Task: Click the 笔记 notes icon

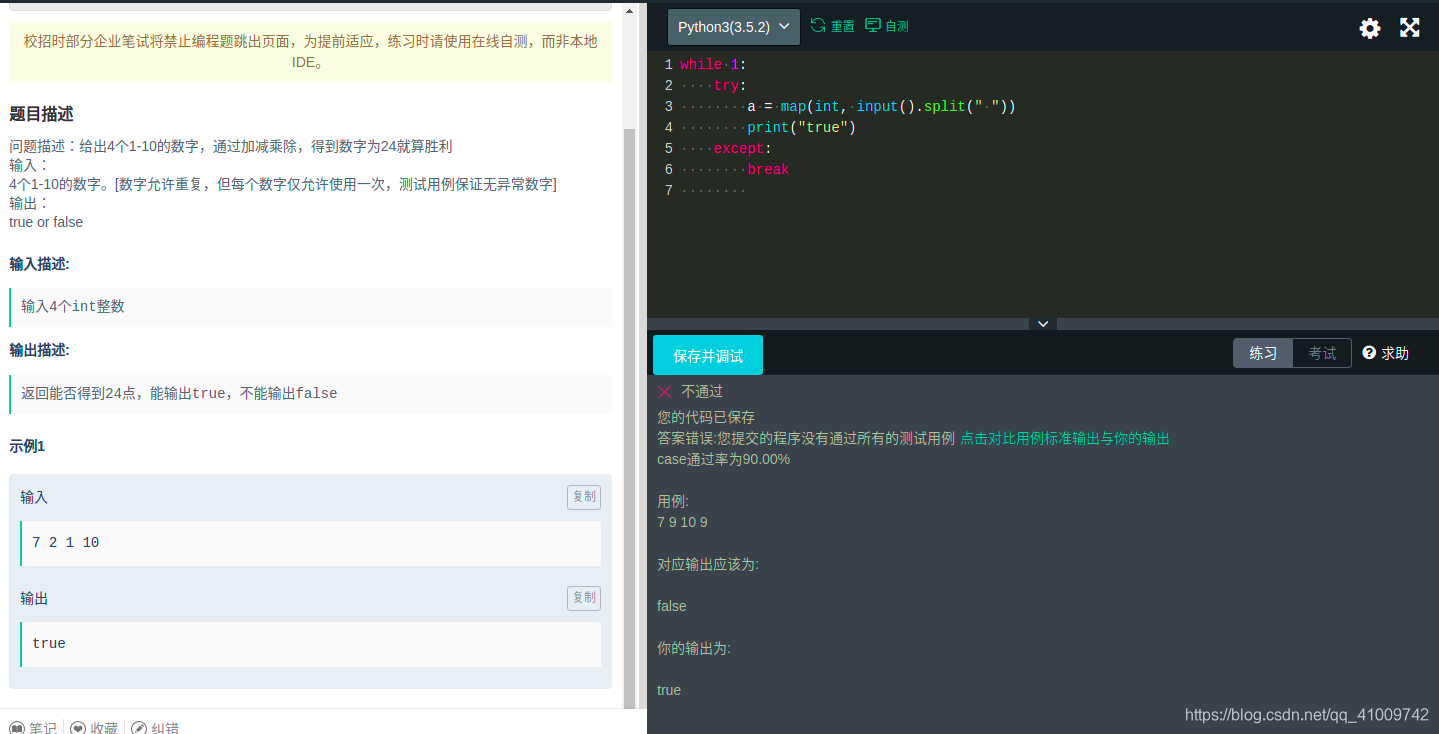Action: point(17,727)
